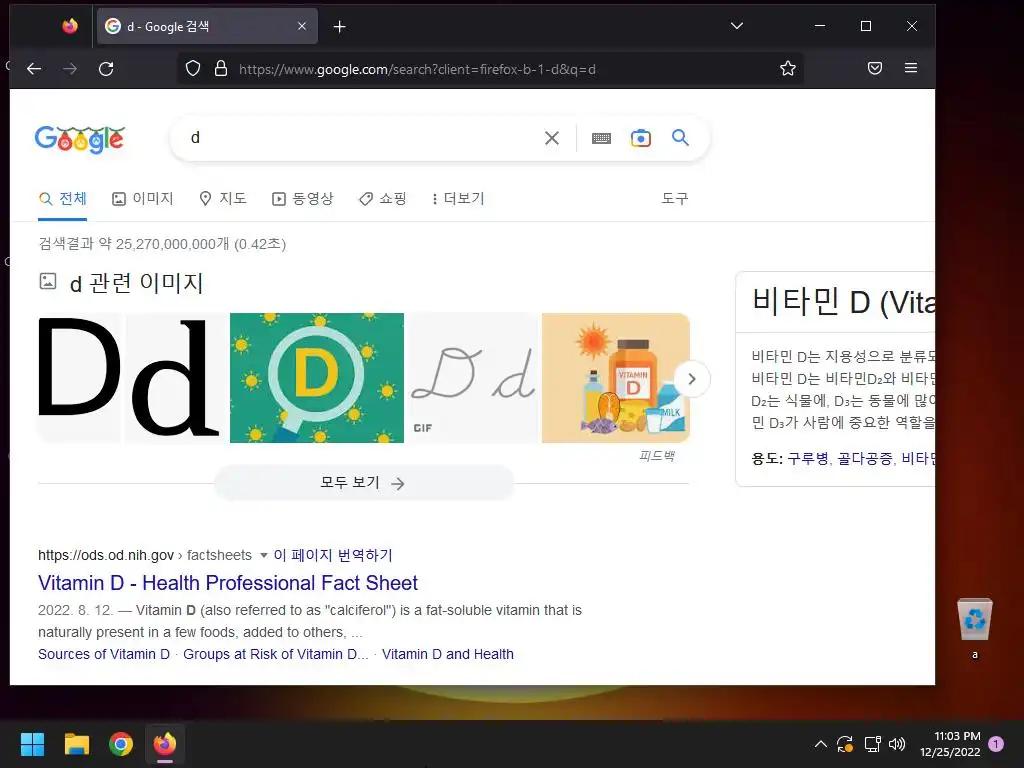Click the padlock site security icon

tap(221, 69)
